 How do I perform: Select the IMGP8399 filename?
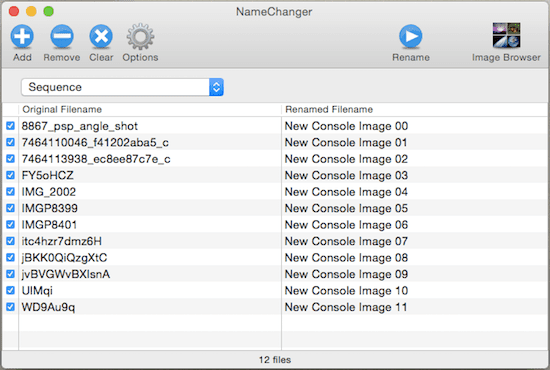[49, 208]
